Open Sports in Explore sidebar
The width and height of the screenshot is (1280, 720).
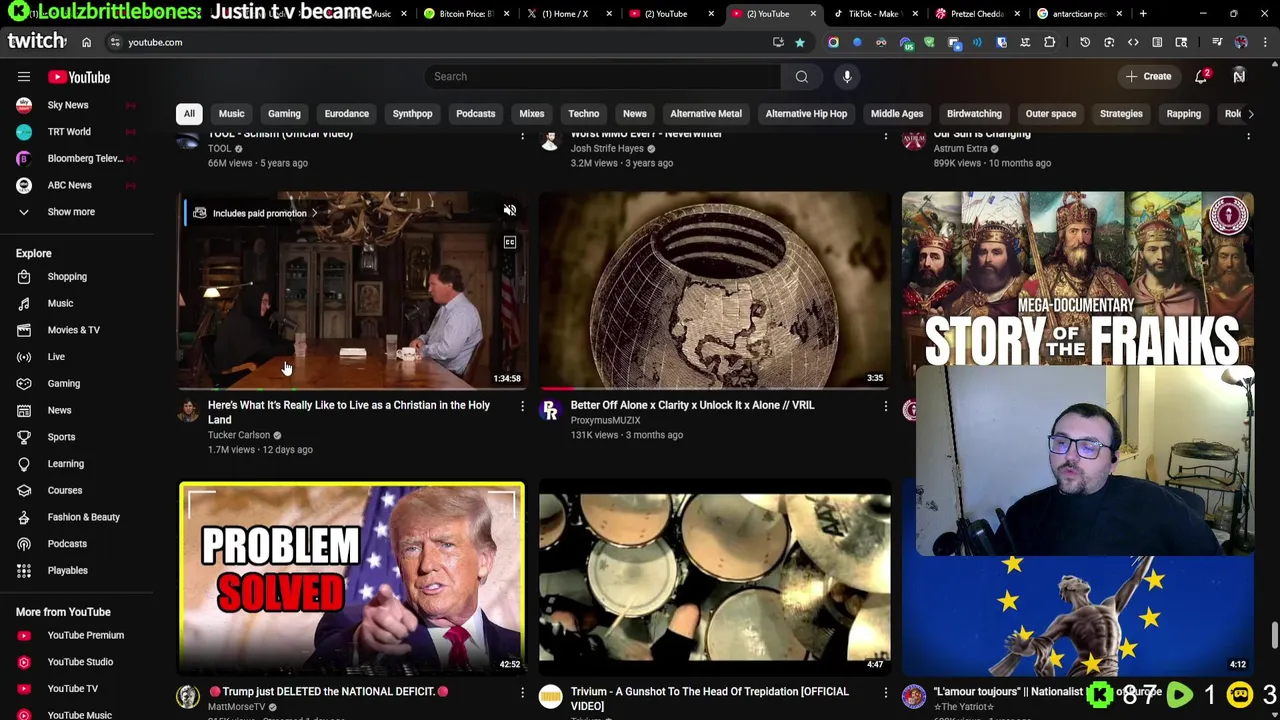61,437
